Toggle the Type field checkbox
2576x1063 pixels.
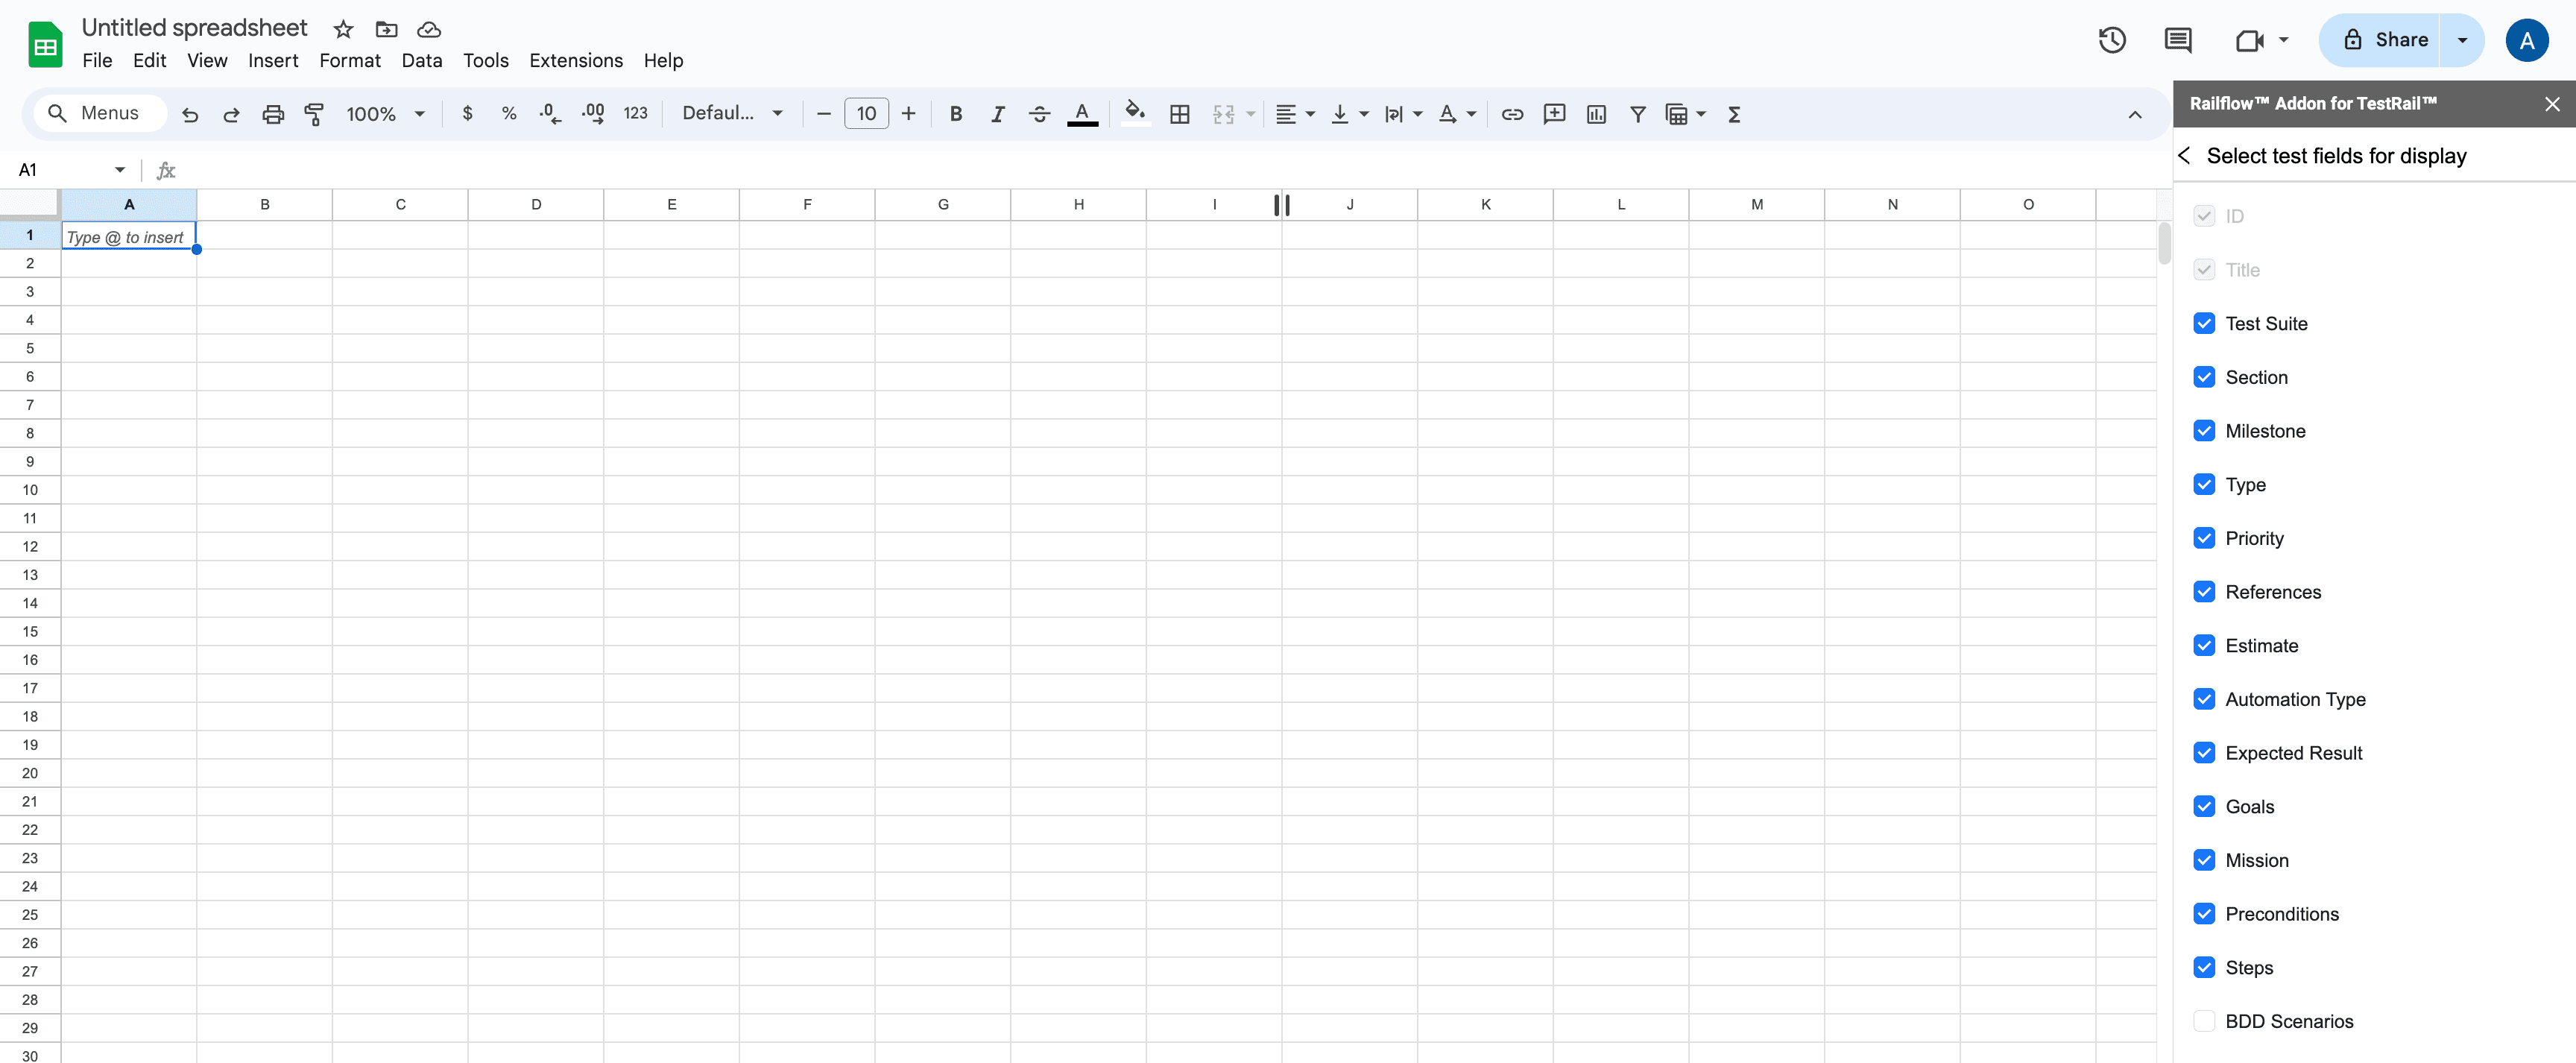(x=2204, y=484)
